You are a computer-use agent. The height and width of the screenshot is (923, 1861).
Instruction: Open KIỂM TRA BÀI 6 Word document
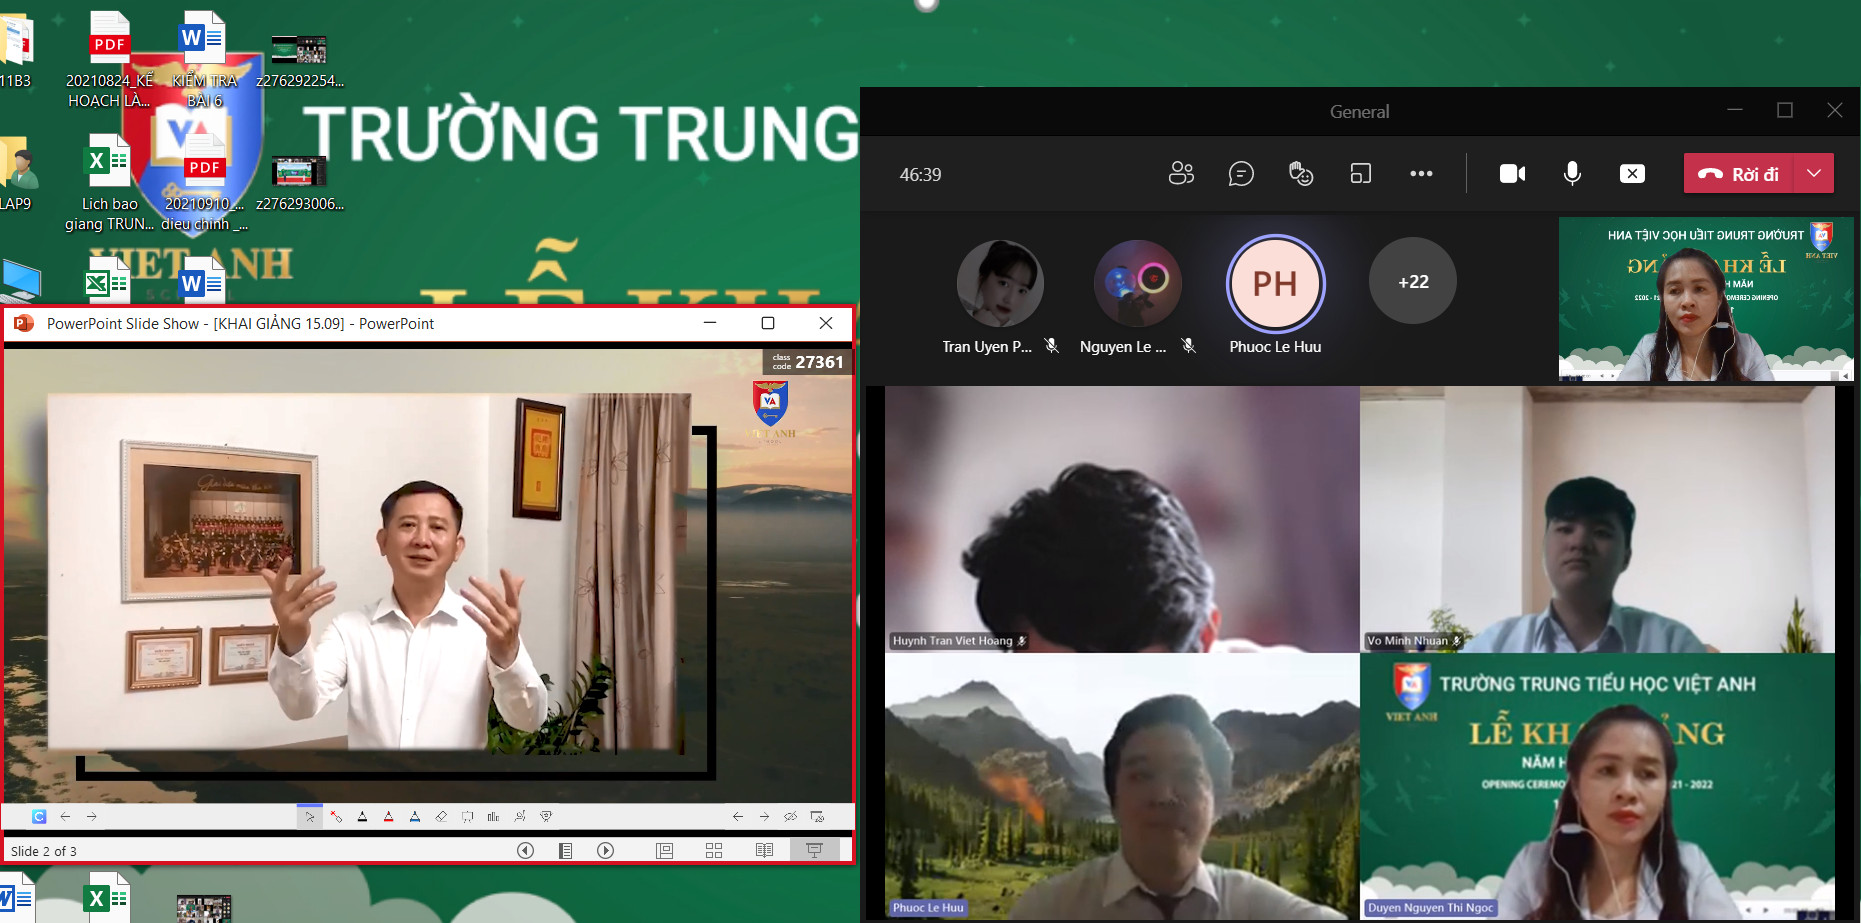pyautogui.click(x=204, y=60)
